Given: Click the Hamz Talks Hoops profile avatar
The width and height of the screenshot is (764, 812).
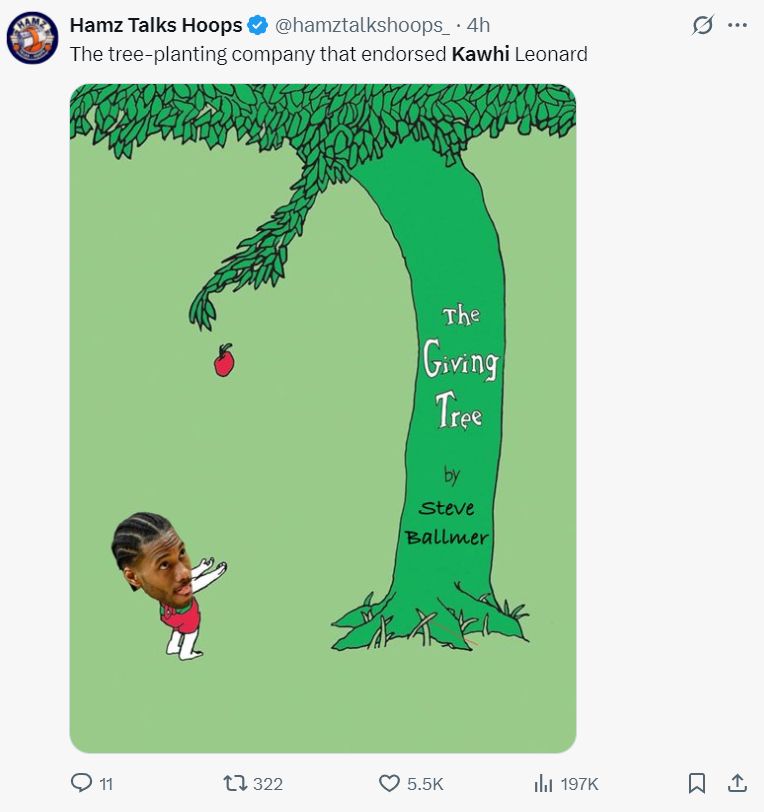Looking at the screenshot, I should coord(33,39).
